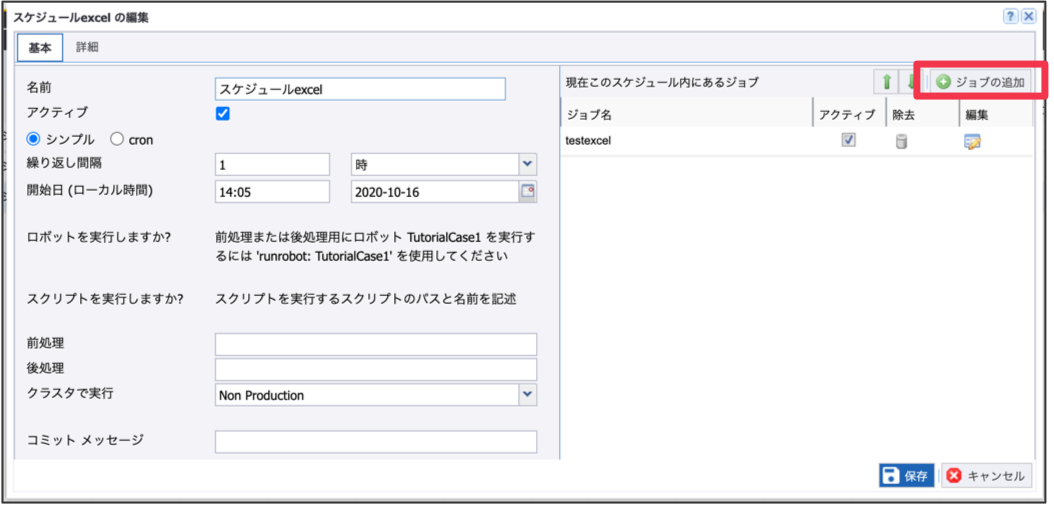Select the testexcel job row
The image size is (1054, 512).
click(x=797, y=141)
